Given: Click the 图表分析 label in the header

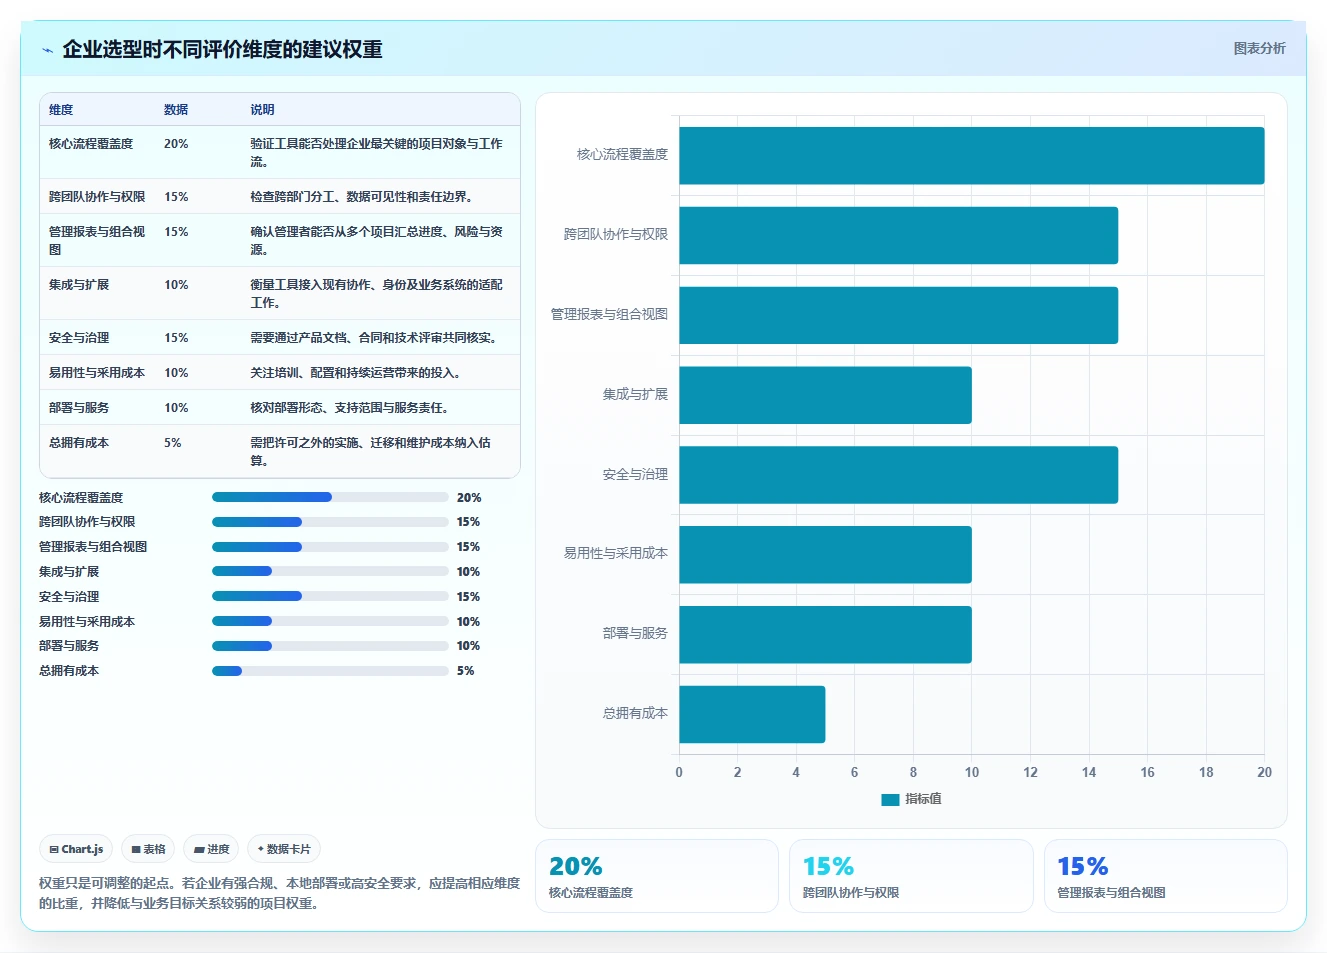Looking at the screenshot, I should (1259, 48).
